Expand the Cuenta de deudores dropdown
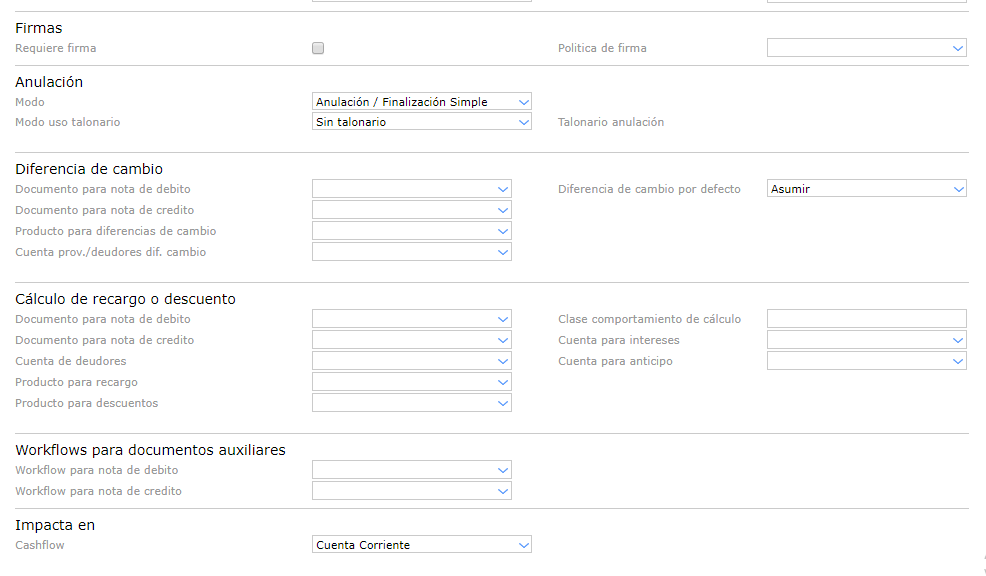The width and height of the screenshot is (986, 576). point(411,361)
